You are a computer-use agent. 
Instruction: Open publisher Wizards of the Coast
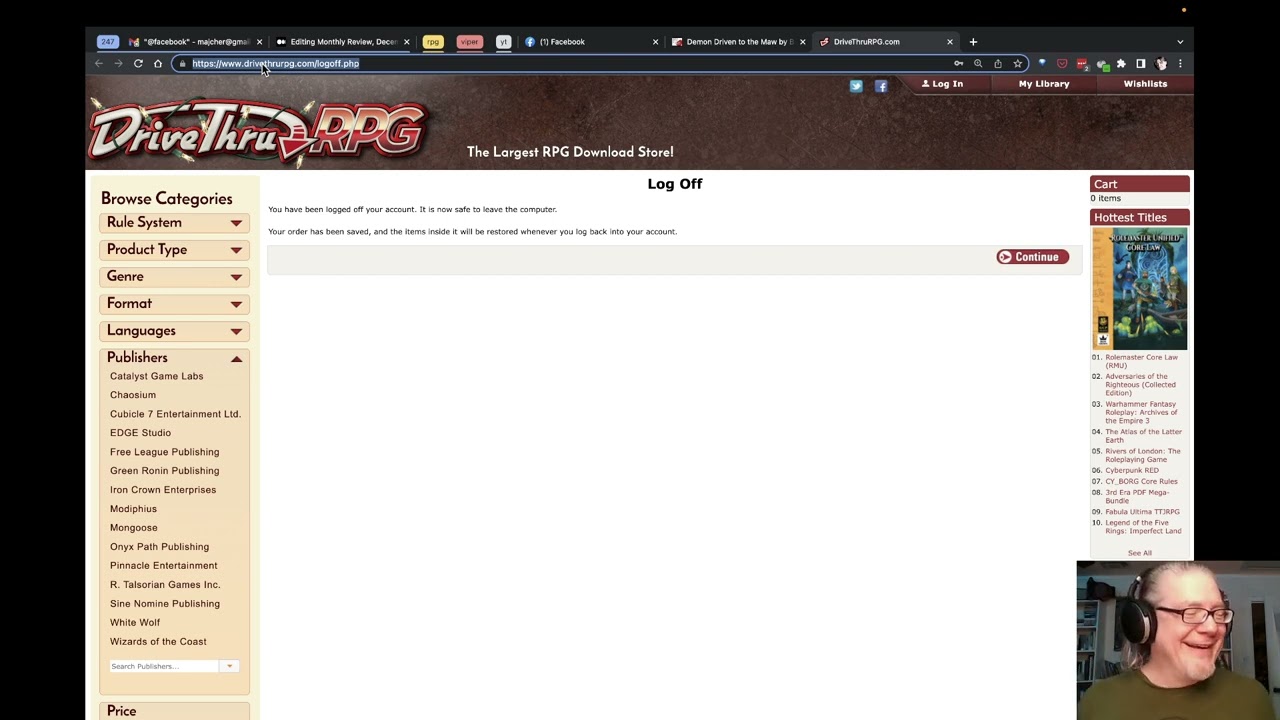[x=158, y=642]
